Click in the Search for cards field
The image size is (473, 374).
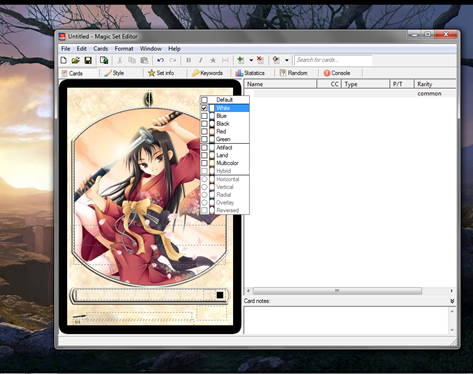[x=333, y=60]
